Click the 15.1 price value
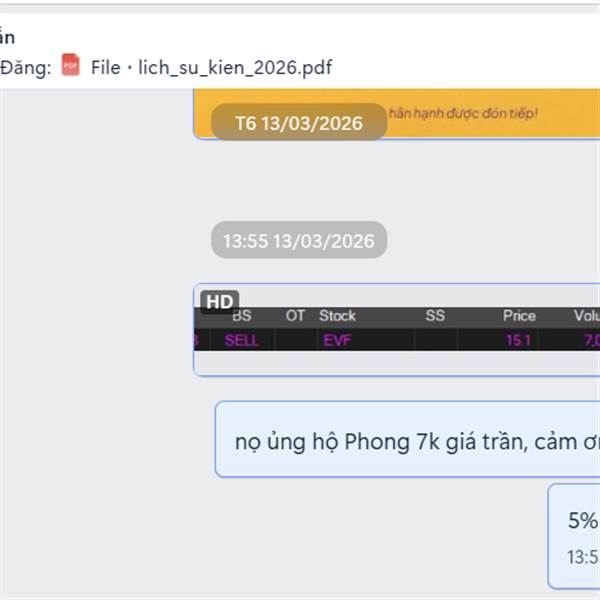 [518, 340]
